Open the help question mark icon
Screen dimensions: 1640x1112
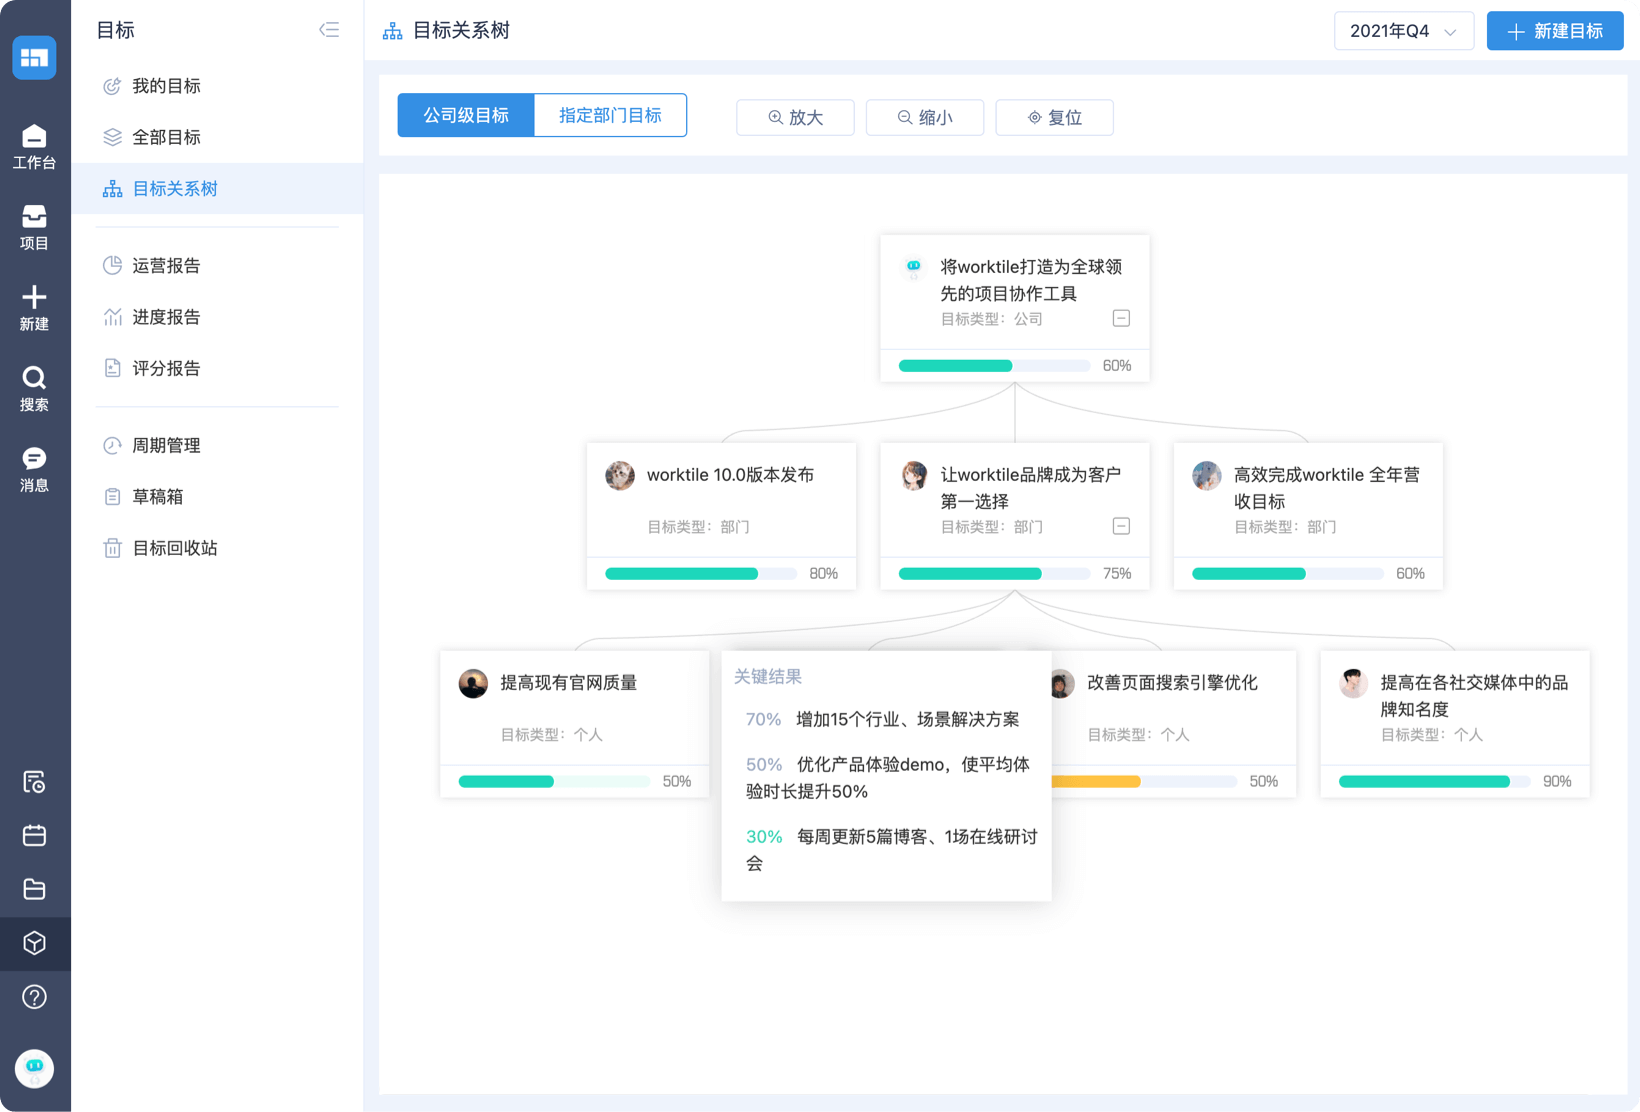pos(34,997)
